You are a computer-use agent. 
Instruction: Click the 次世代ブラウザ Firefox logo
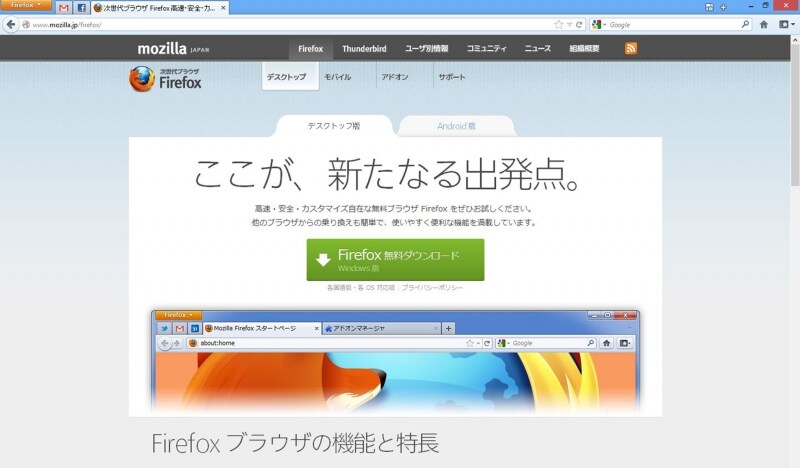(x=165, y=79)
